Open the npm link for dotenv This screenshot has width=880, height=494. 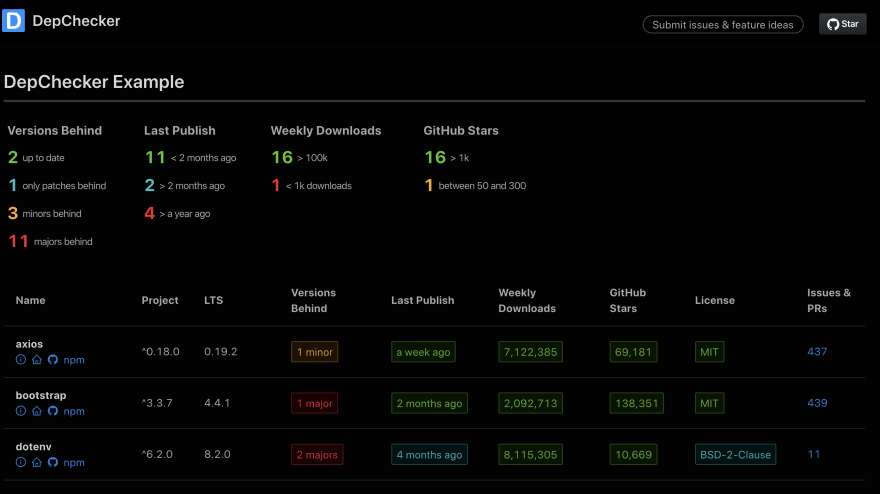pyautogui.click(x=74, y=463)
